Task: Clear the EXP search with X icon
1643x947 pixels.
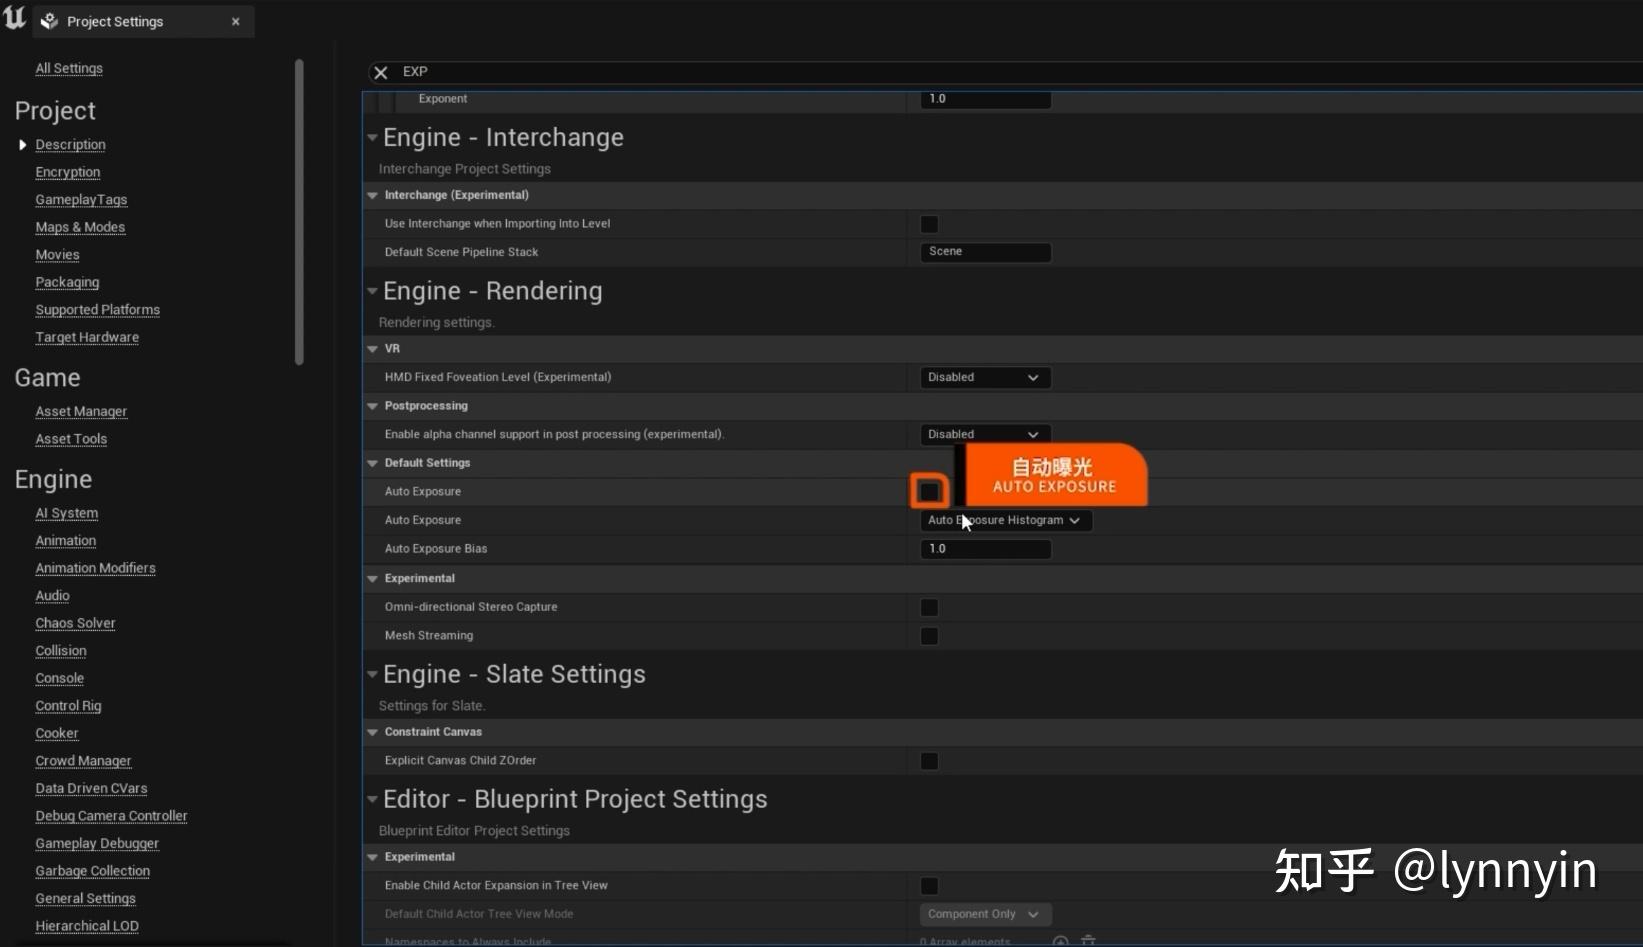Action: 381,72
